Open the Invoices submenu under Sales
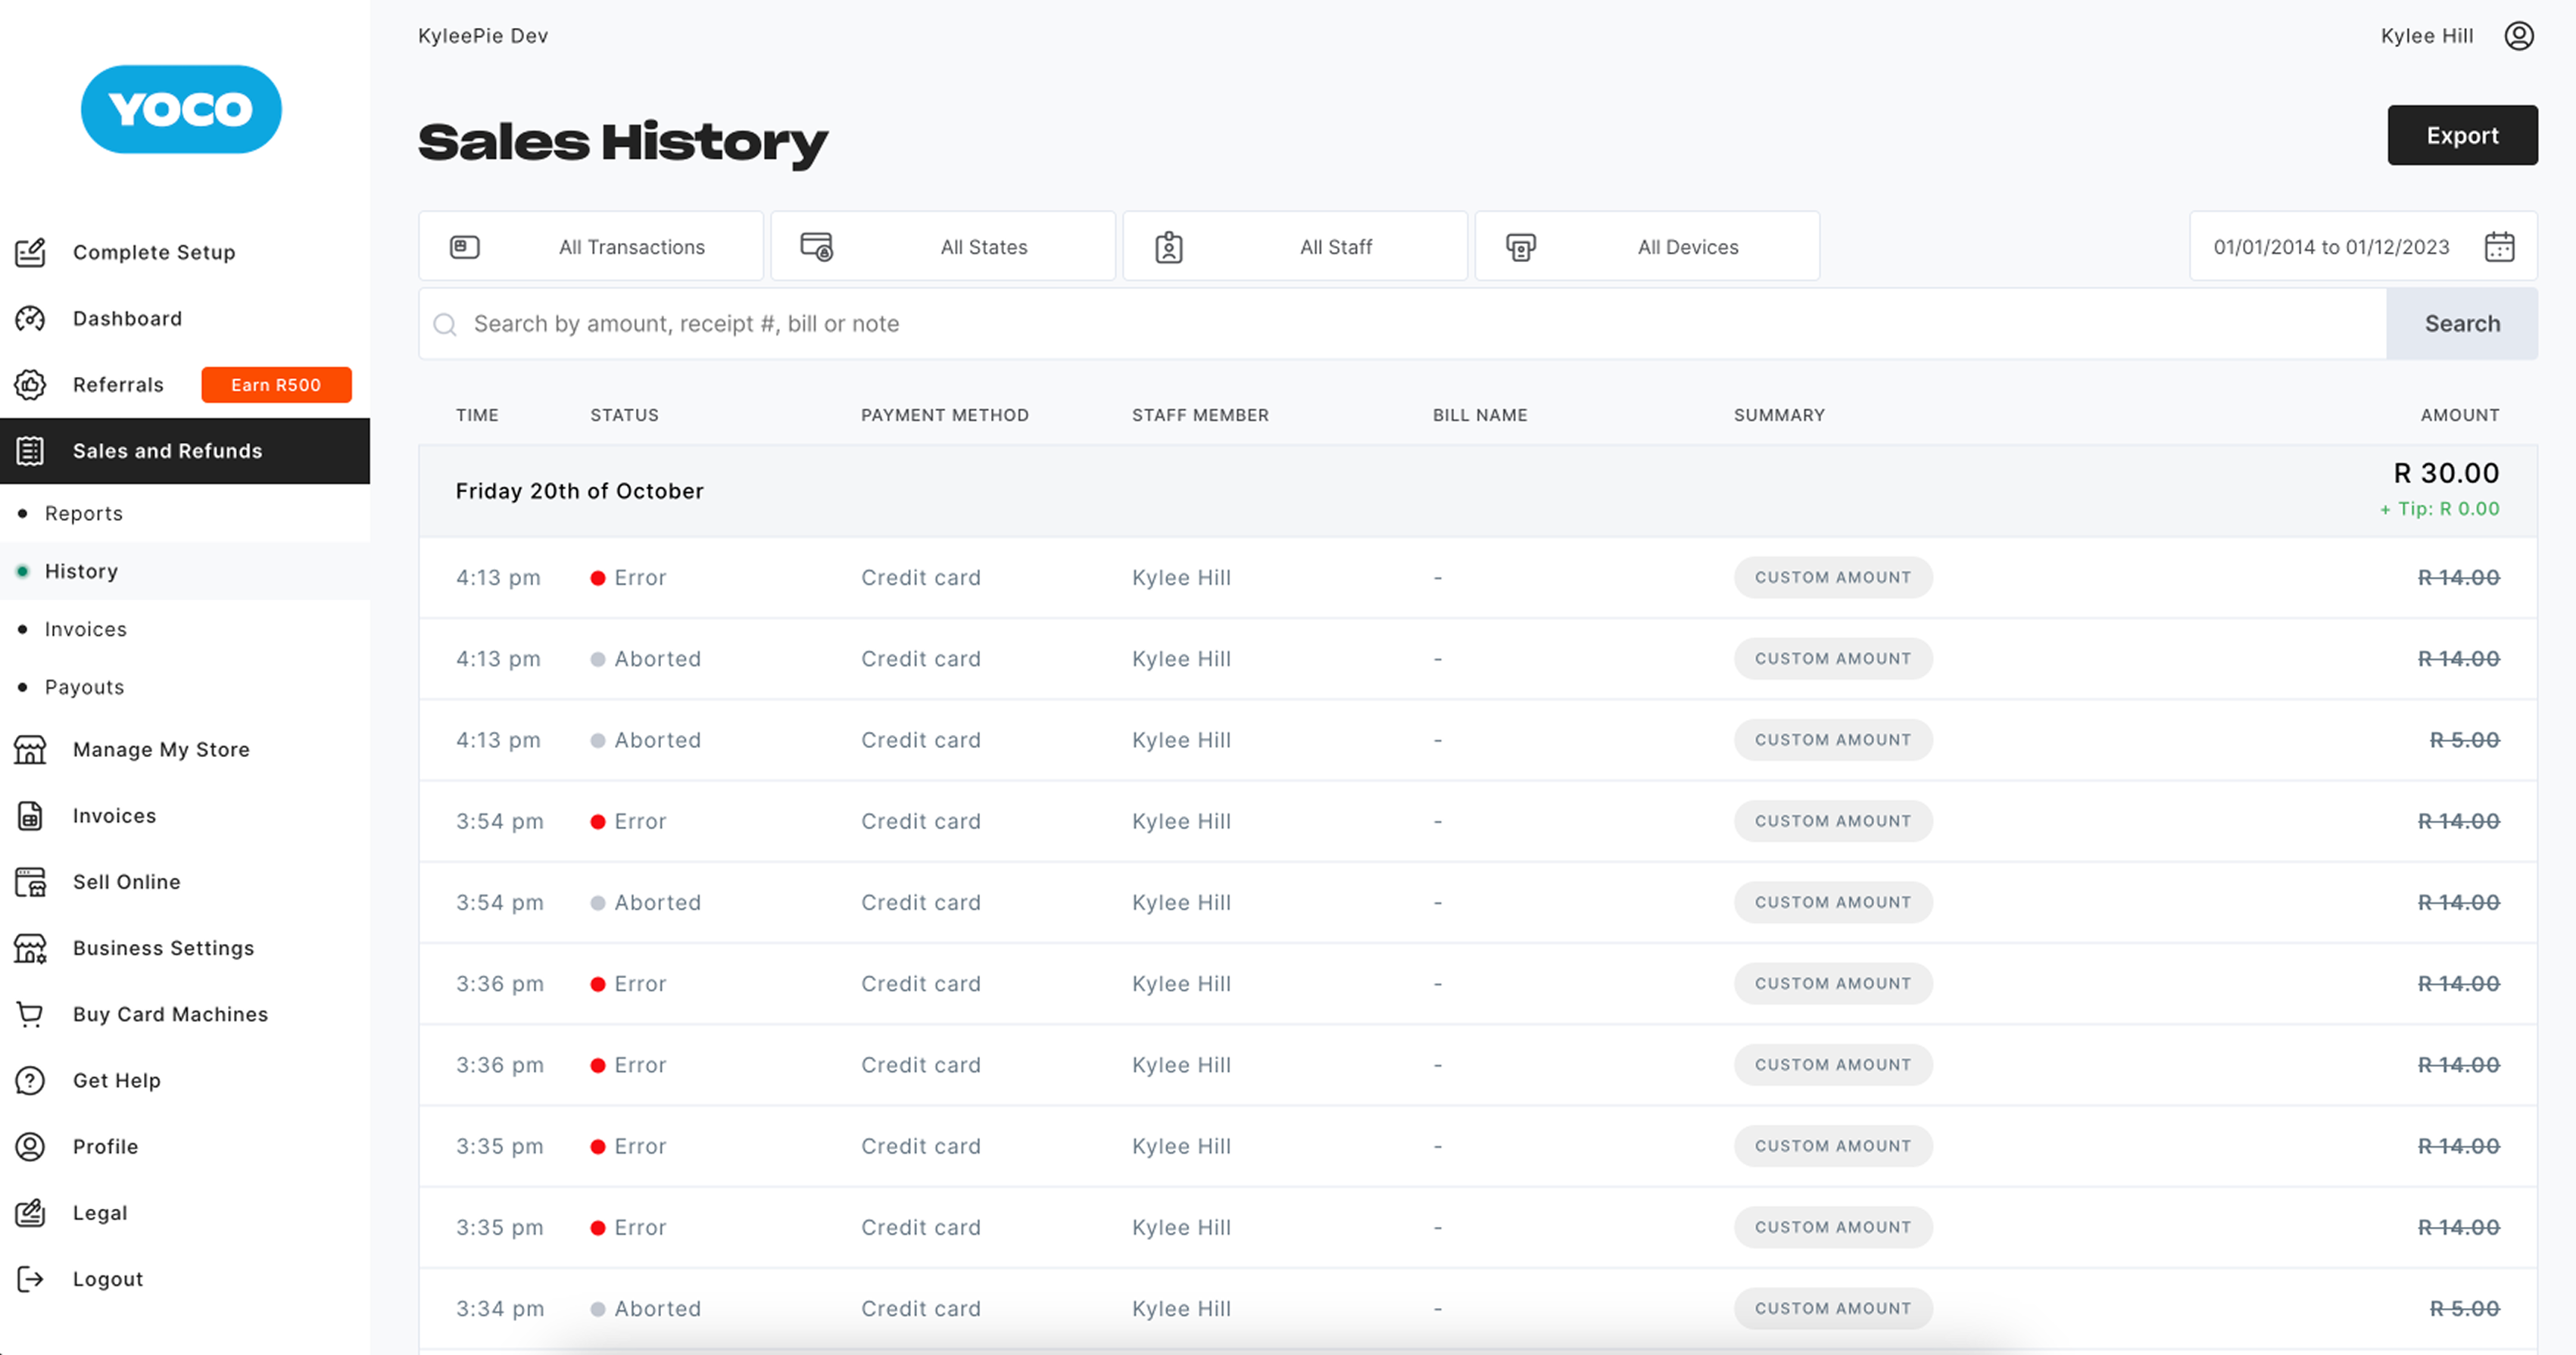The height and width of the screenshot is (1355, 2576). (x=86, y=629)
